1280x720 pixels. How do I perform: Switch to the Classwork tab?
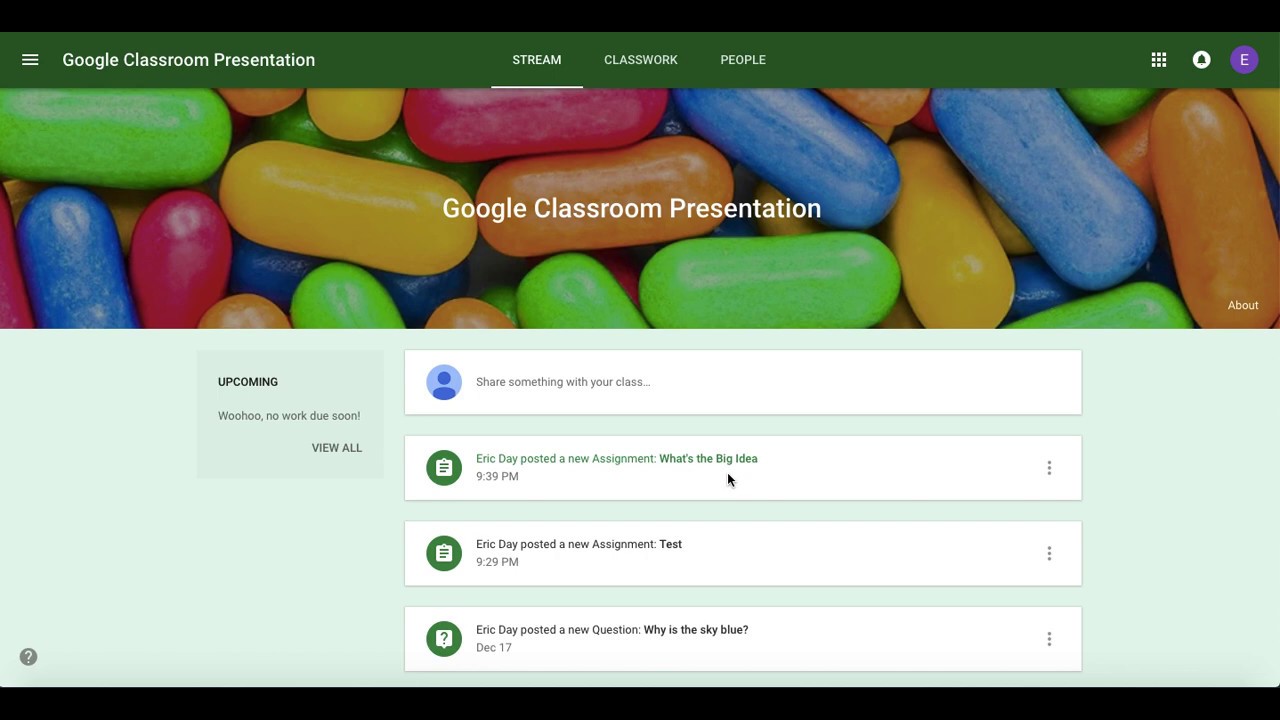[x=641, y=60]
